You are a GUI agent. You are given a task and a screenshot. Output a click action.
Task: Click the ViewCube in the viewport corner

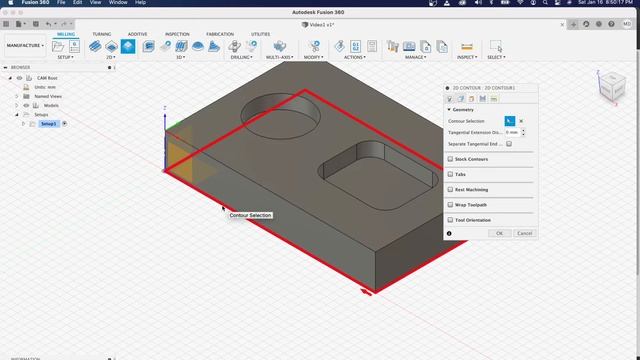(x=612, y=87)
